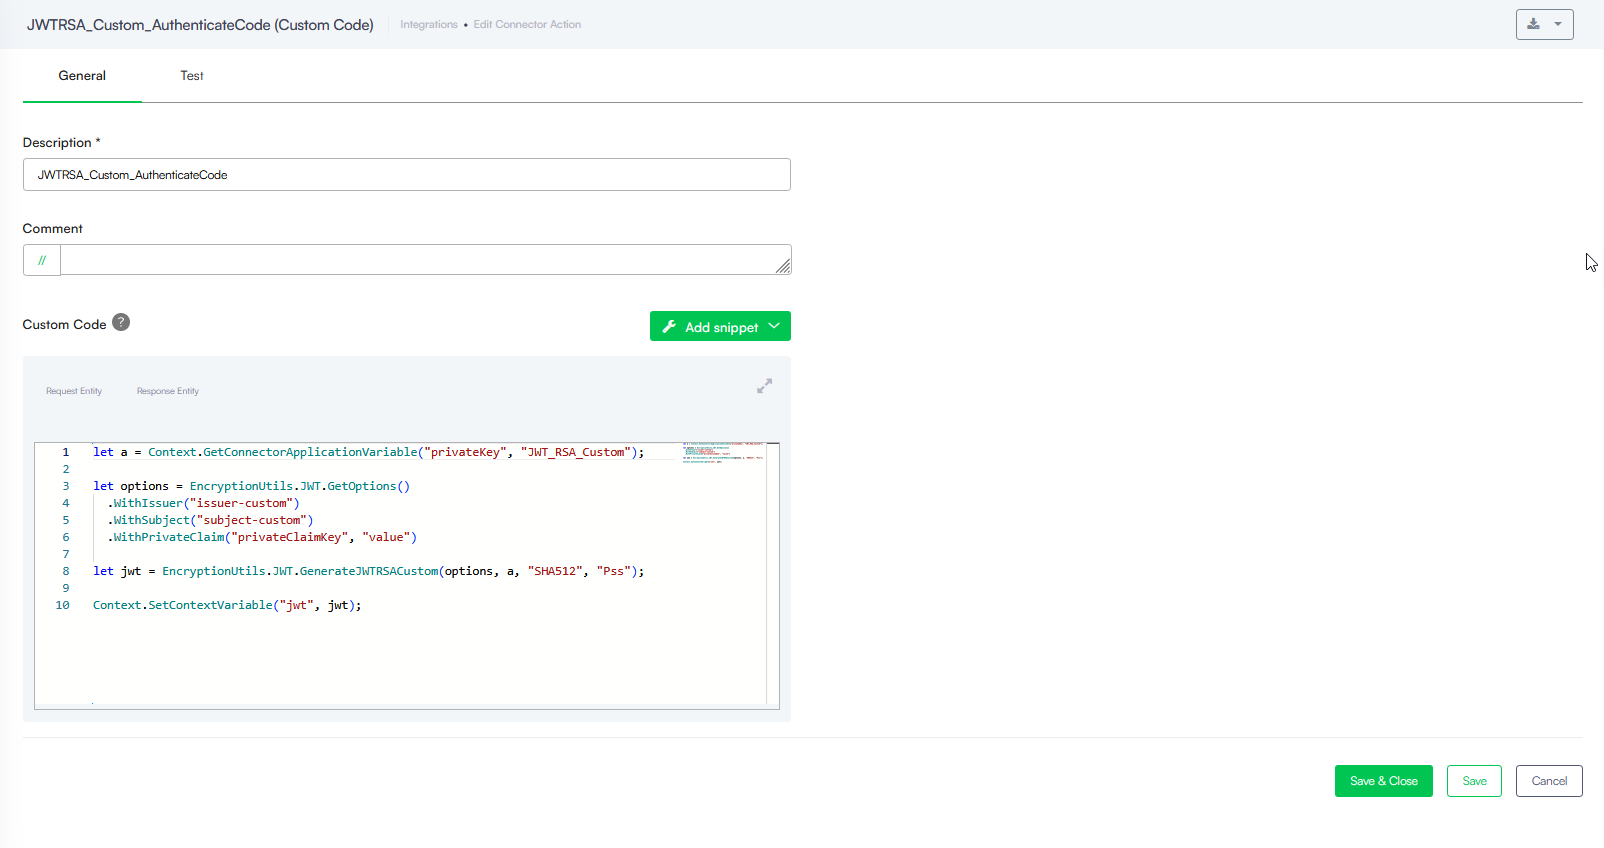Click the Save button
Image resolution: width=1604 pixels, height=848 pixels.
(x=1474, y=781)
